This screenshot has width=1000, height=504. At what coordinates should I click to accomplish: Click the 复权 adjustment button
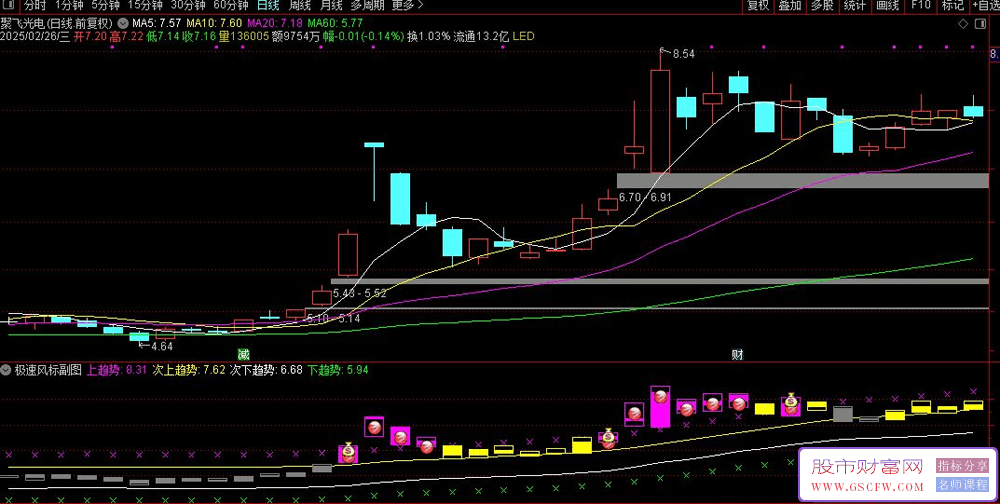pos(758,6)
